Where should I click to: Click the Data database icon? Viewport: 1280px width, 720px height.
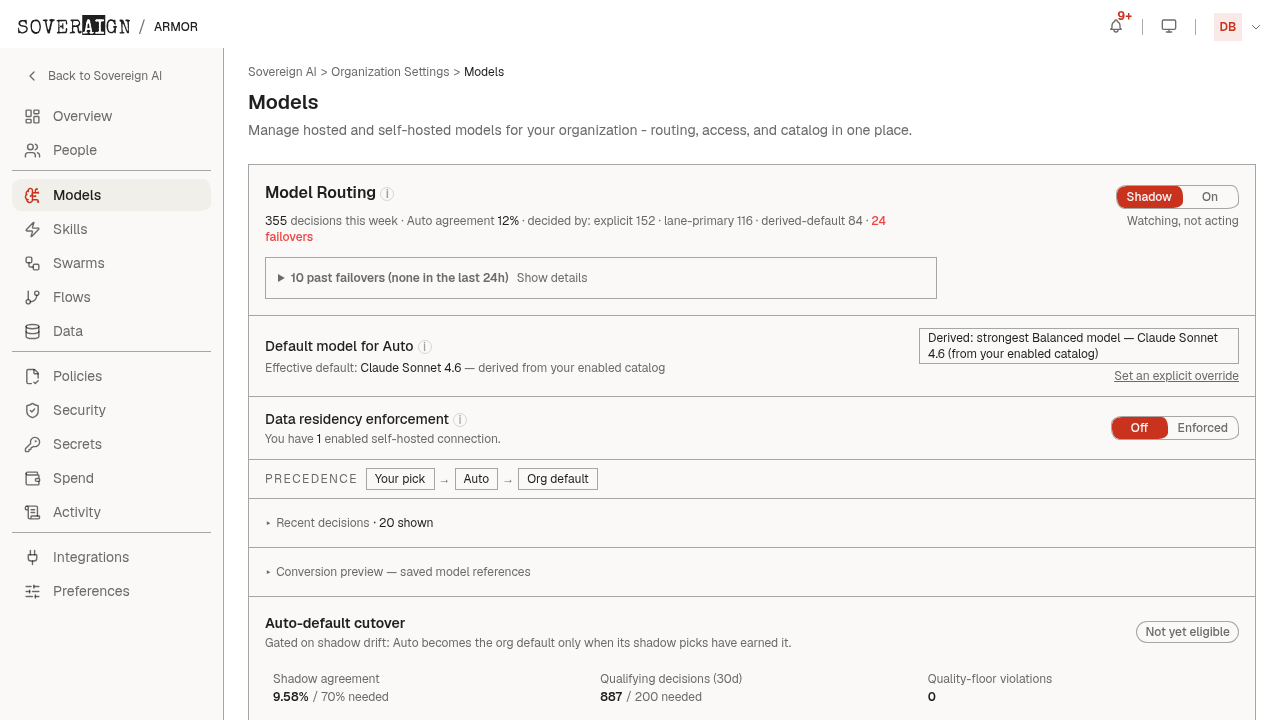coord(33,331)
